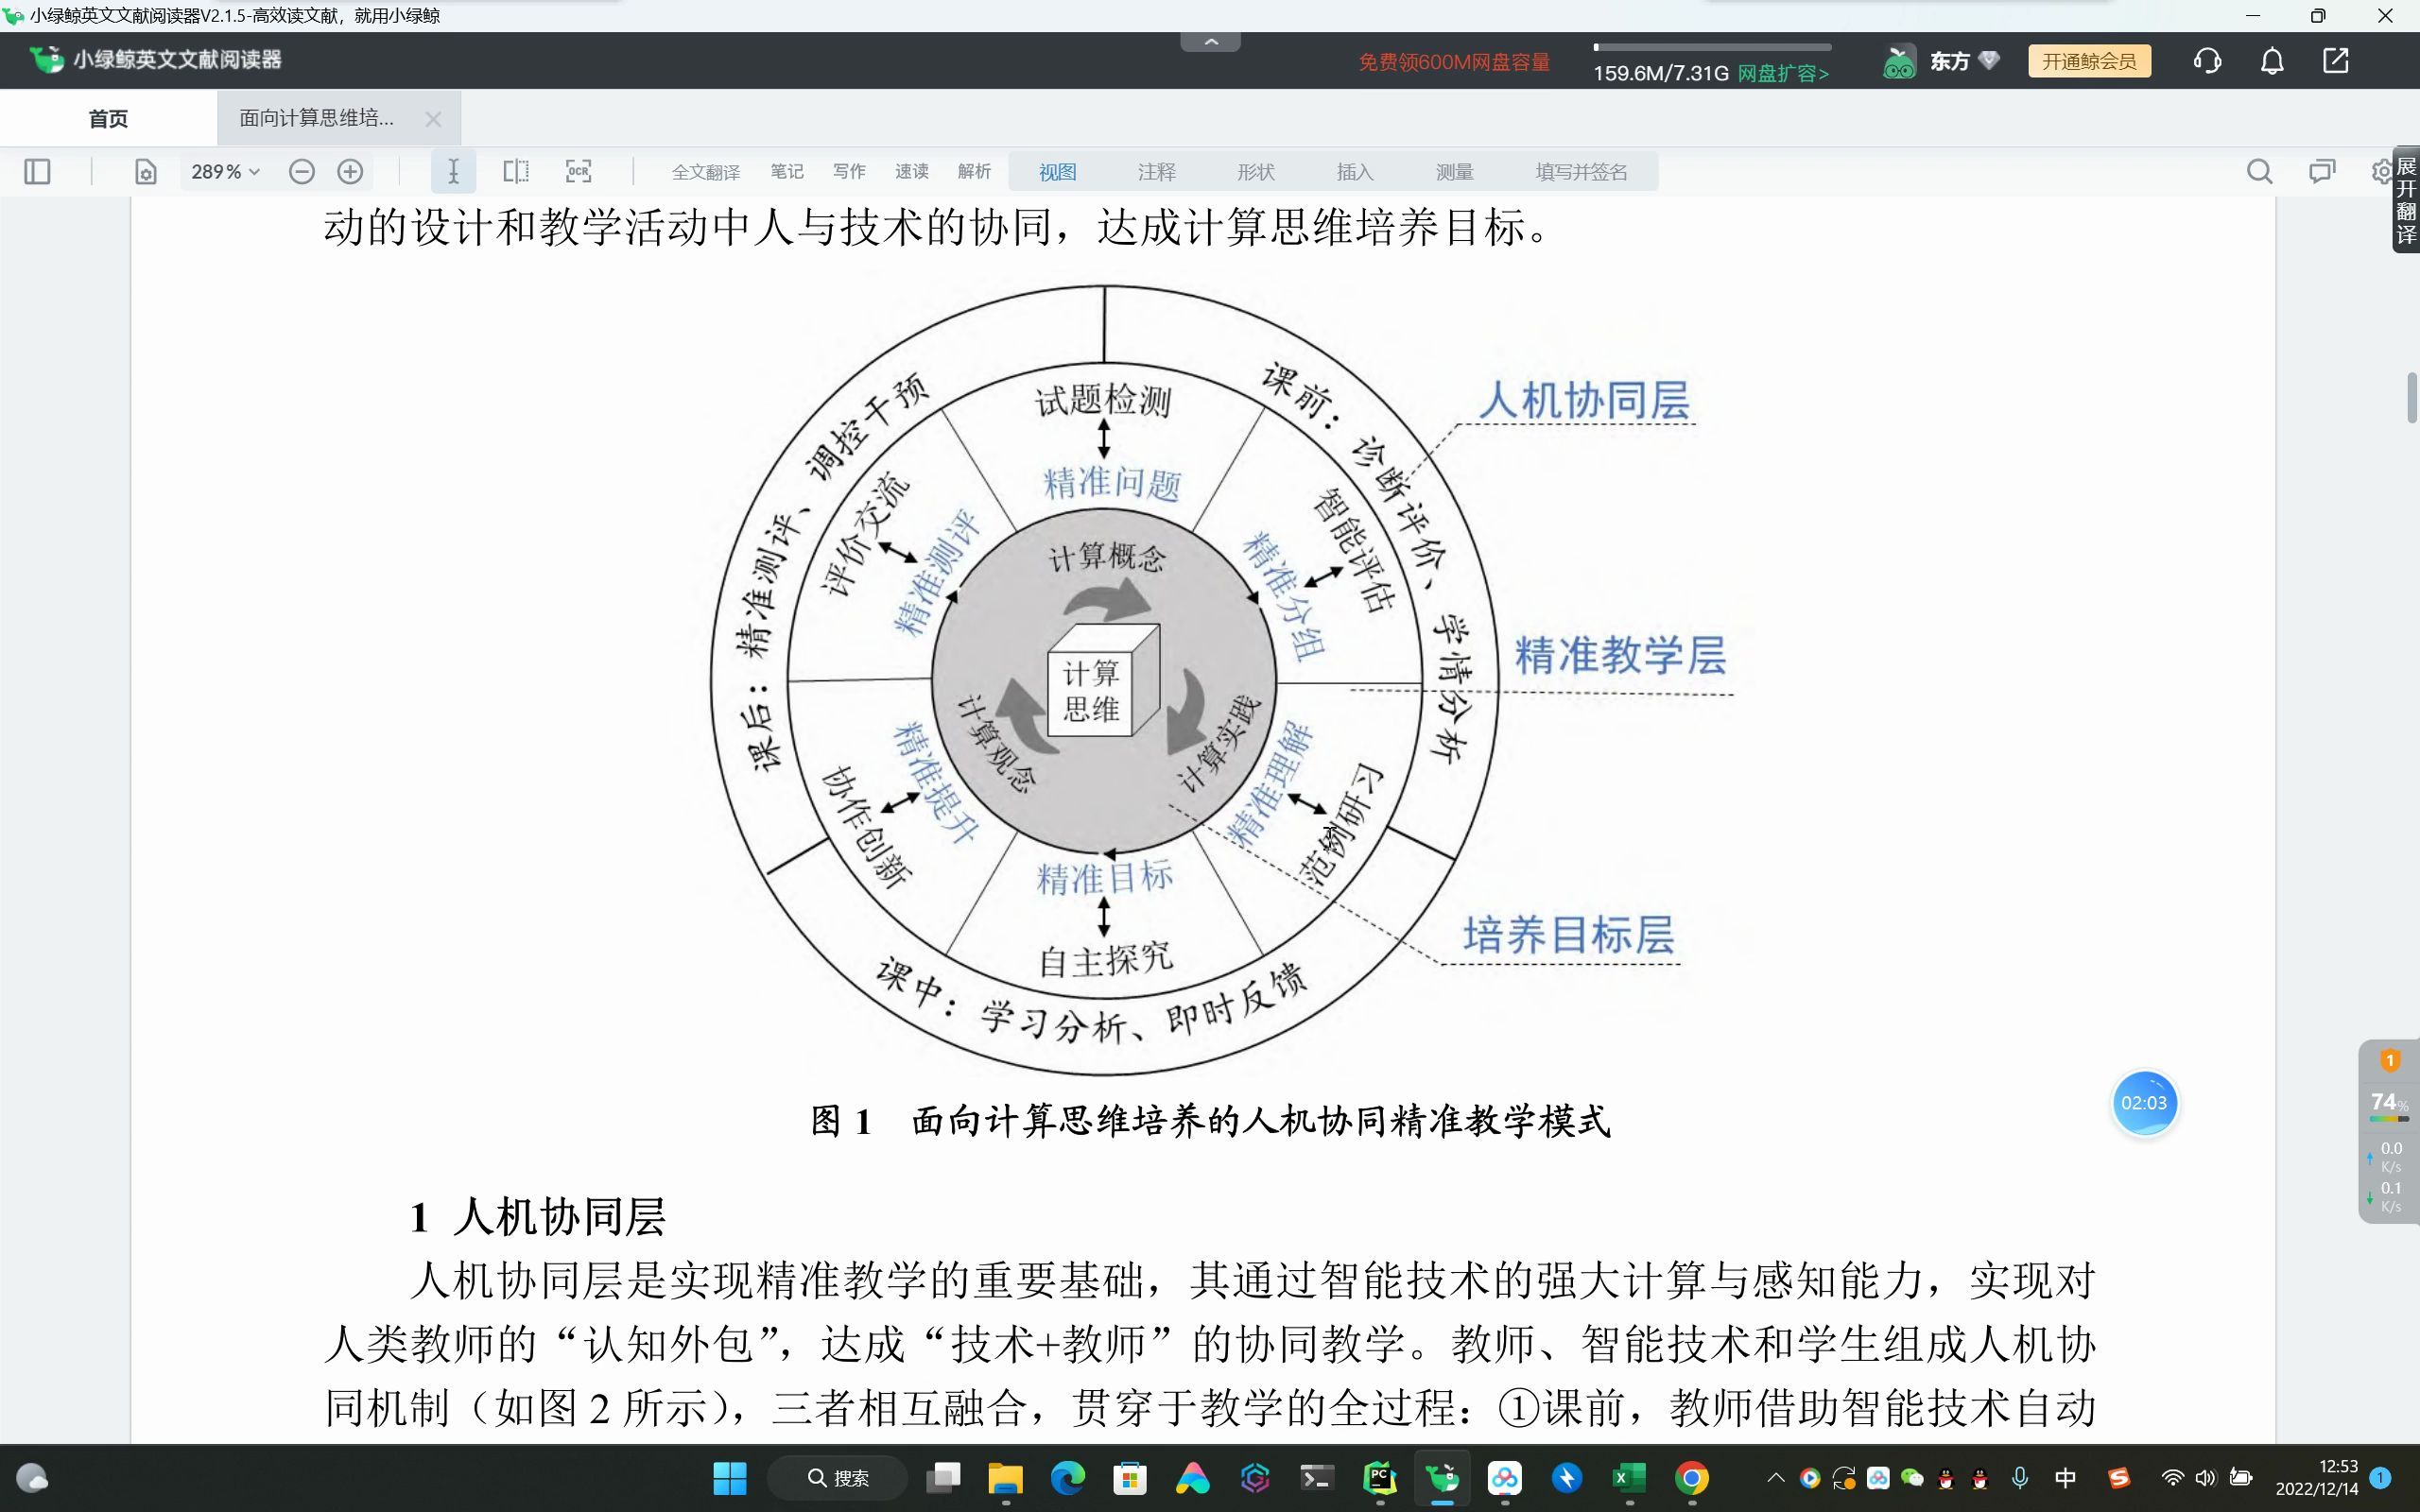Click the 开通鲸会员 membership button

[x=2088, y=61]
